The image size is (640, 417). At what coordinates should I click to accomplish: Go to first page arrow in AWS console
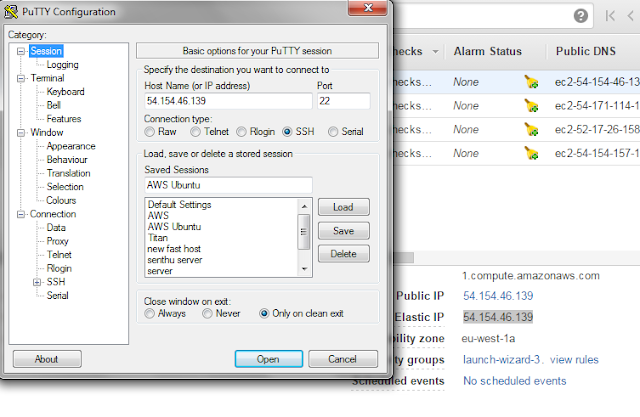(610, 16)
